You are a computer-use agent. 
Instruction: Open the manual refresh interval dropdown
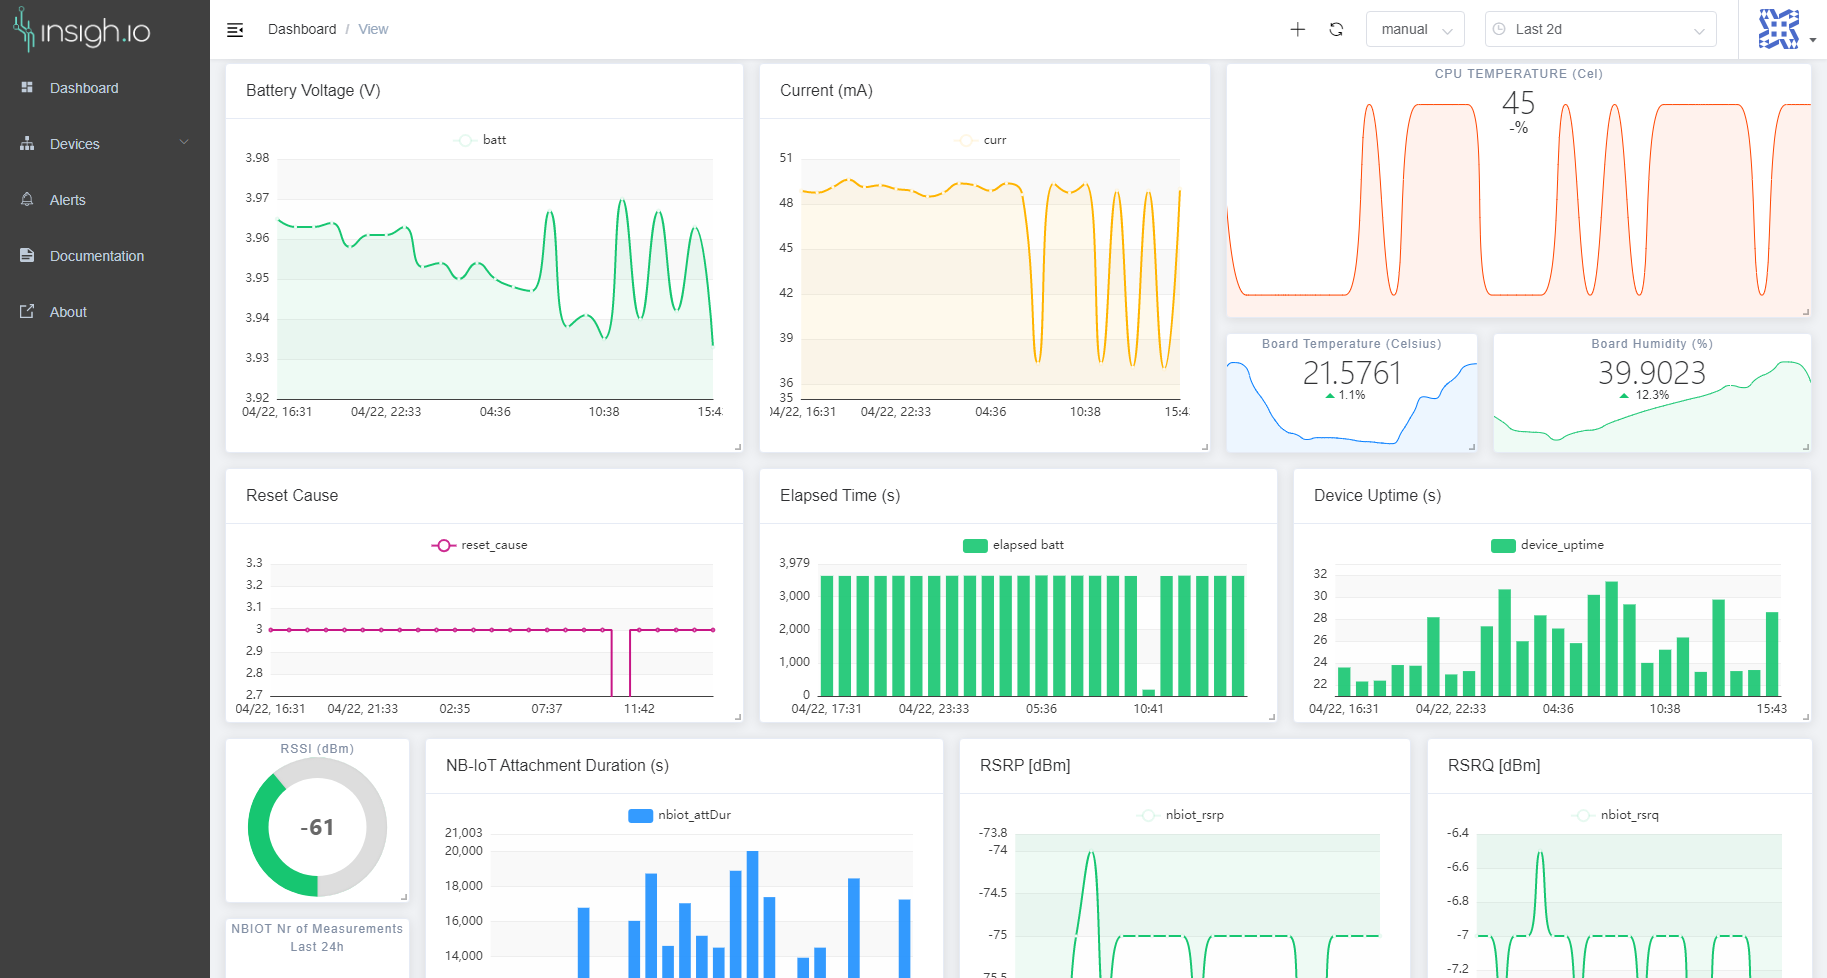point(1415,29)
